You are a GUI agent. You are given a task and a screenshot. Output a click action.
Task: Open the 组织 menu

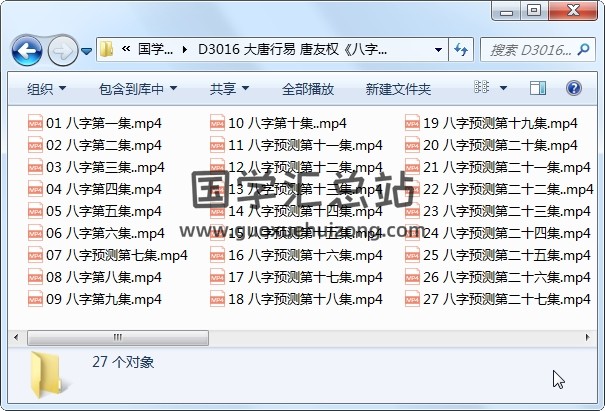click(46, 89)
